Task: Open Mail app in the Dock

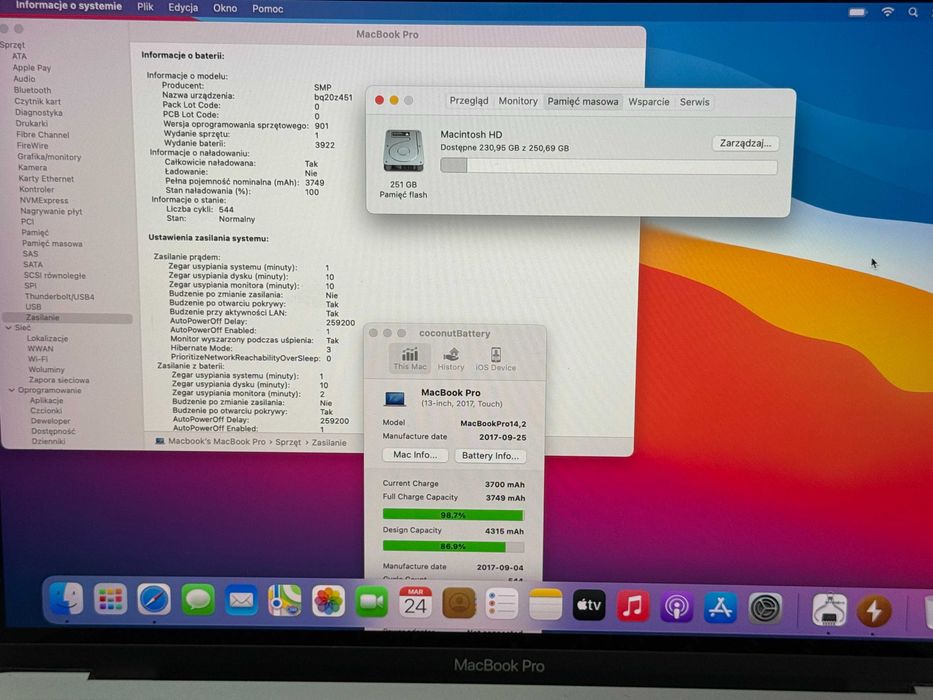Action: pos(241,601)
